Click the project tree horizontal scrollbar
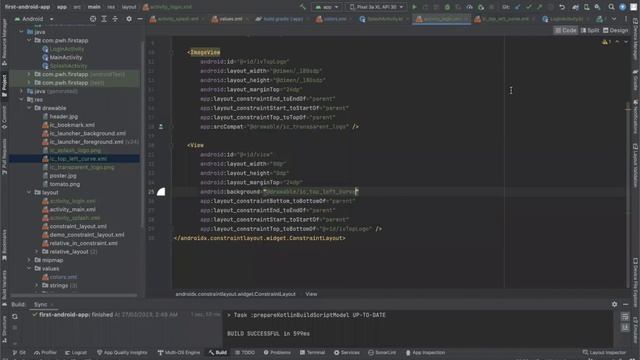The height and width of the screenshot is (360, 640). [74, 295]
